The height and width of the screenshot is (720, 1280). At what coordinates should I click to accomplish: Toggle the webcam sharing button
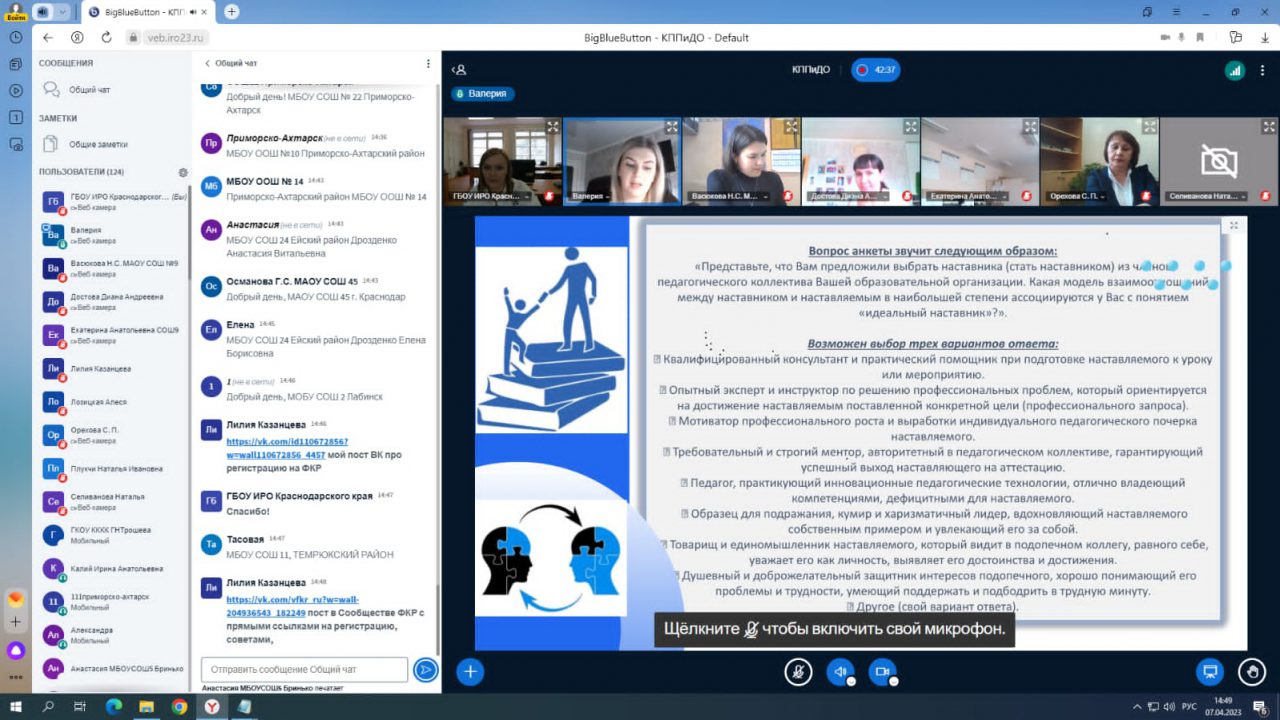click(x=881, y=672)
